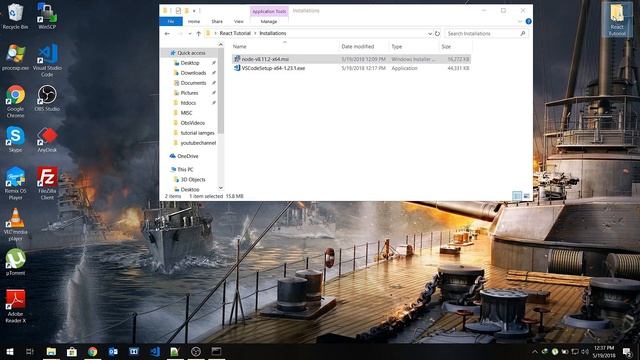Open VLC media player desktop icon
Image resolution: width=640 pixels, height=360 pixels.
(x=15, y=224)
